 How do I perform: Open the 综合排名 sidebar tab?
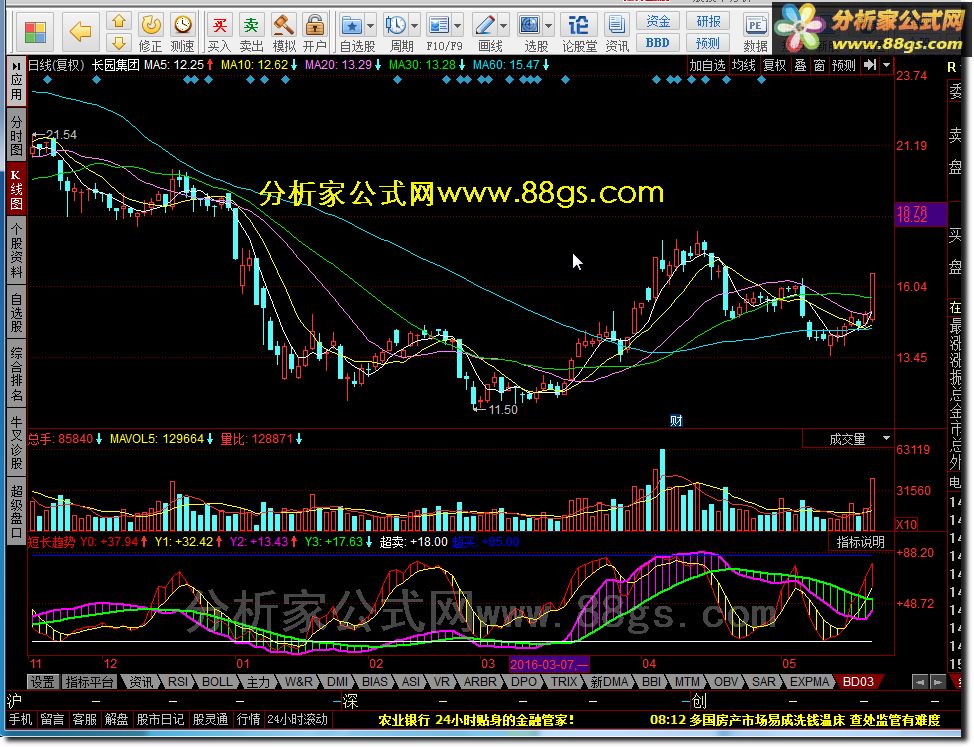tap(16, 374)
